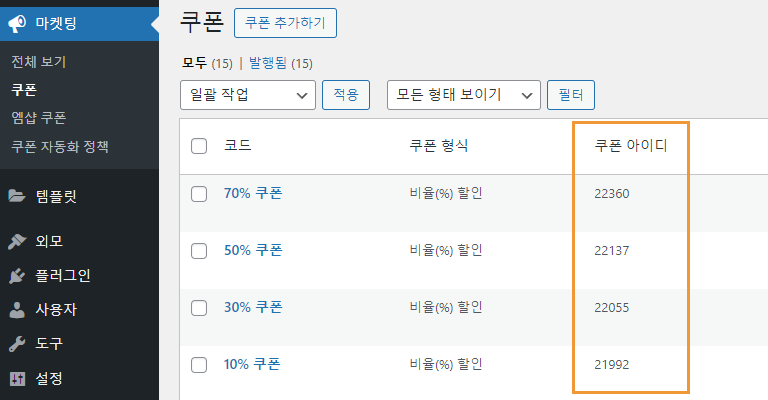Tick the checkbox for 10% 쿠폰
Image resolution: width=768 pixels, height=400 pixels.
click(199, 365)
